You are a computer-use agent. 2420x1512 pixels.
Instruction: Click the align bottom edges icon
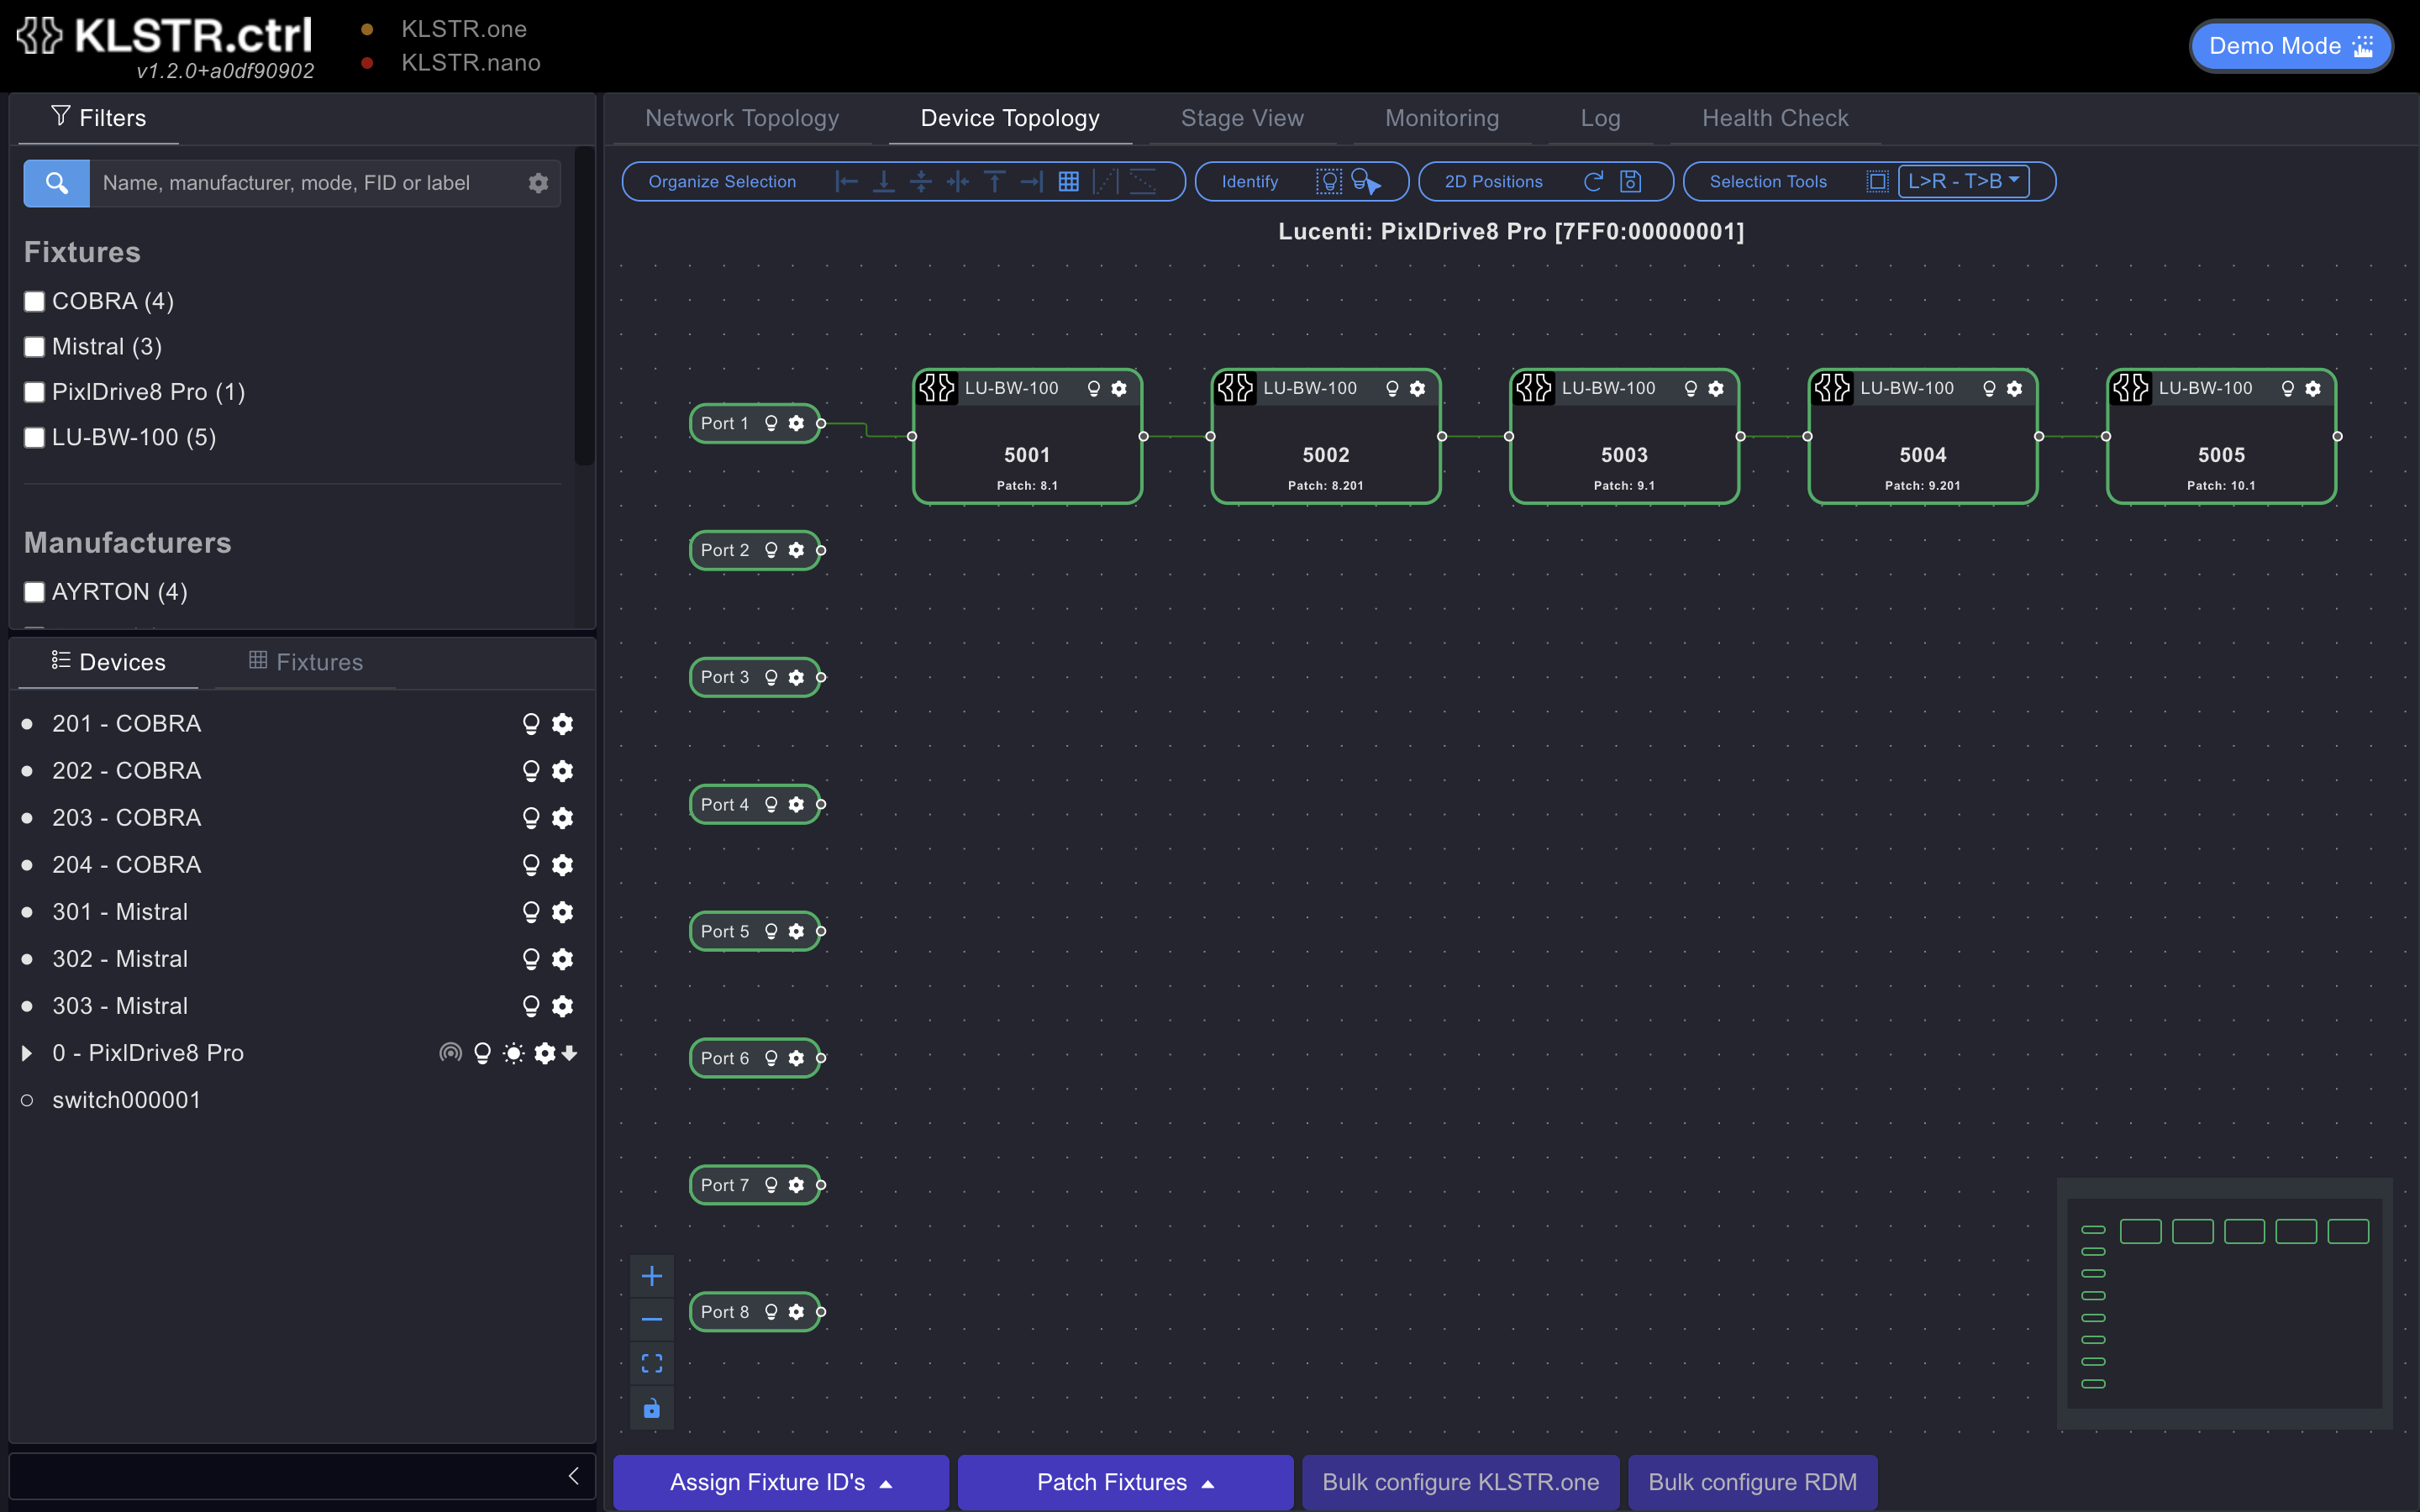pyautogui.click(x=884, y=181)
